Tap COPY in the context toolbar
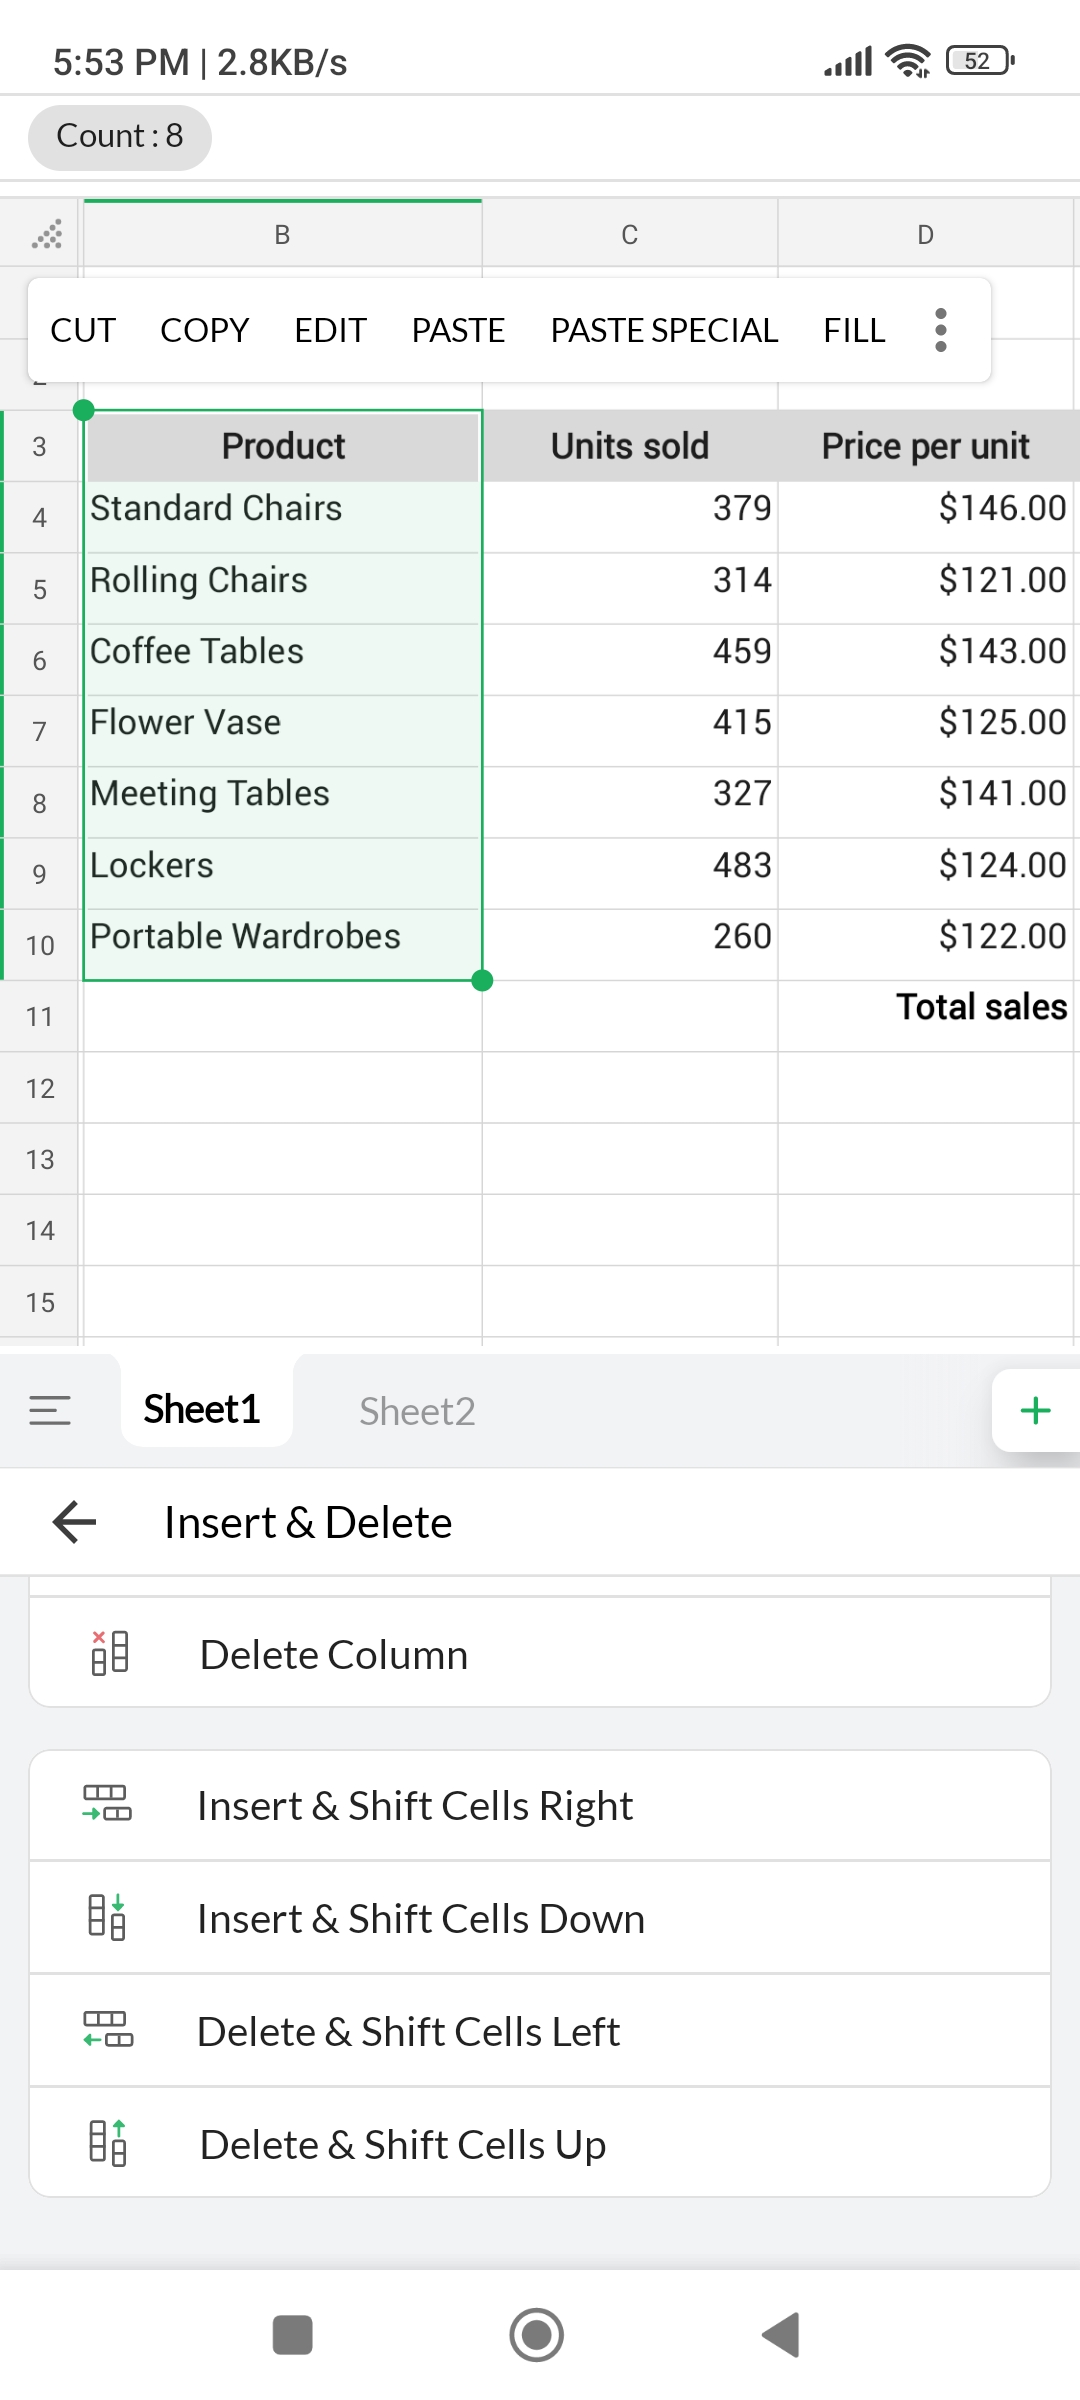The width and height of the screenshot is (1080, 2400). (x=204, y=330)
